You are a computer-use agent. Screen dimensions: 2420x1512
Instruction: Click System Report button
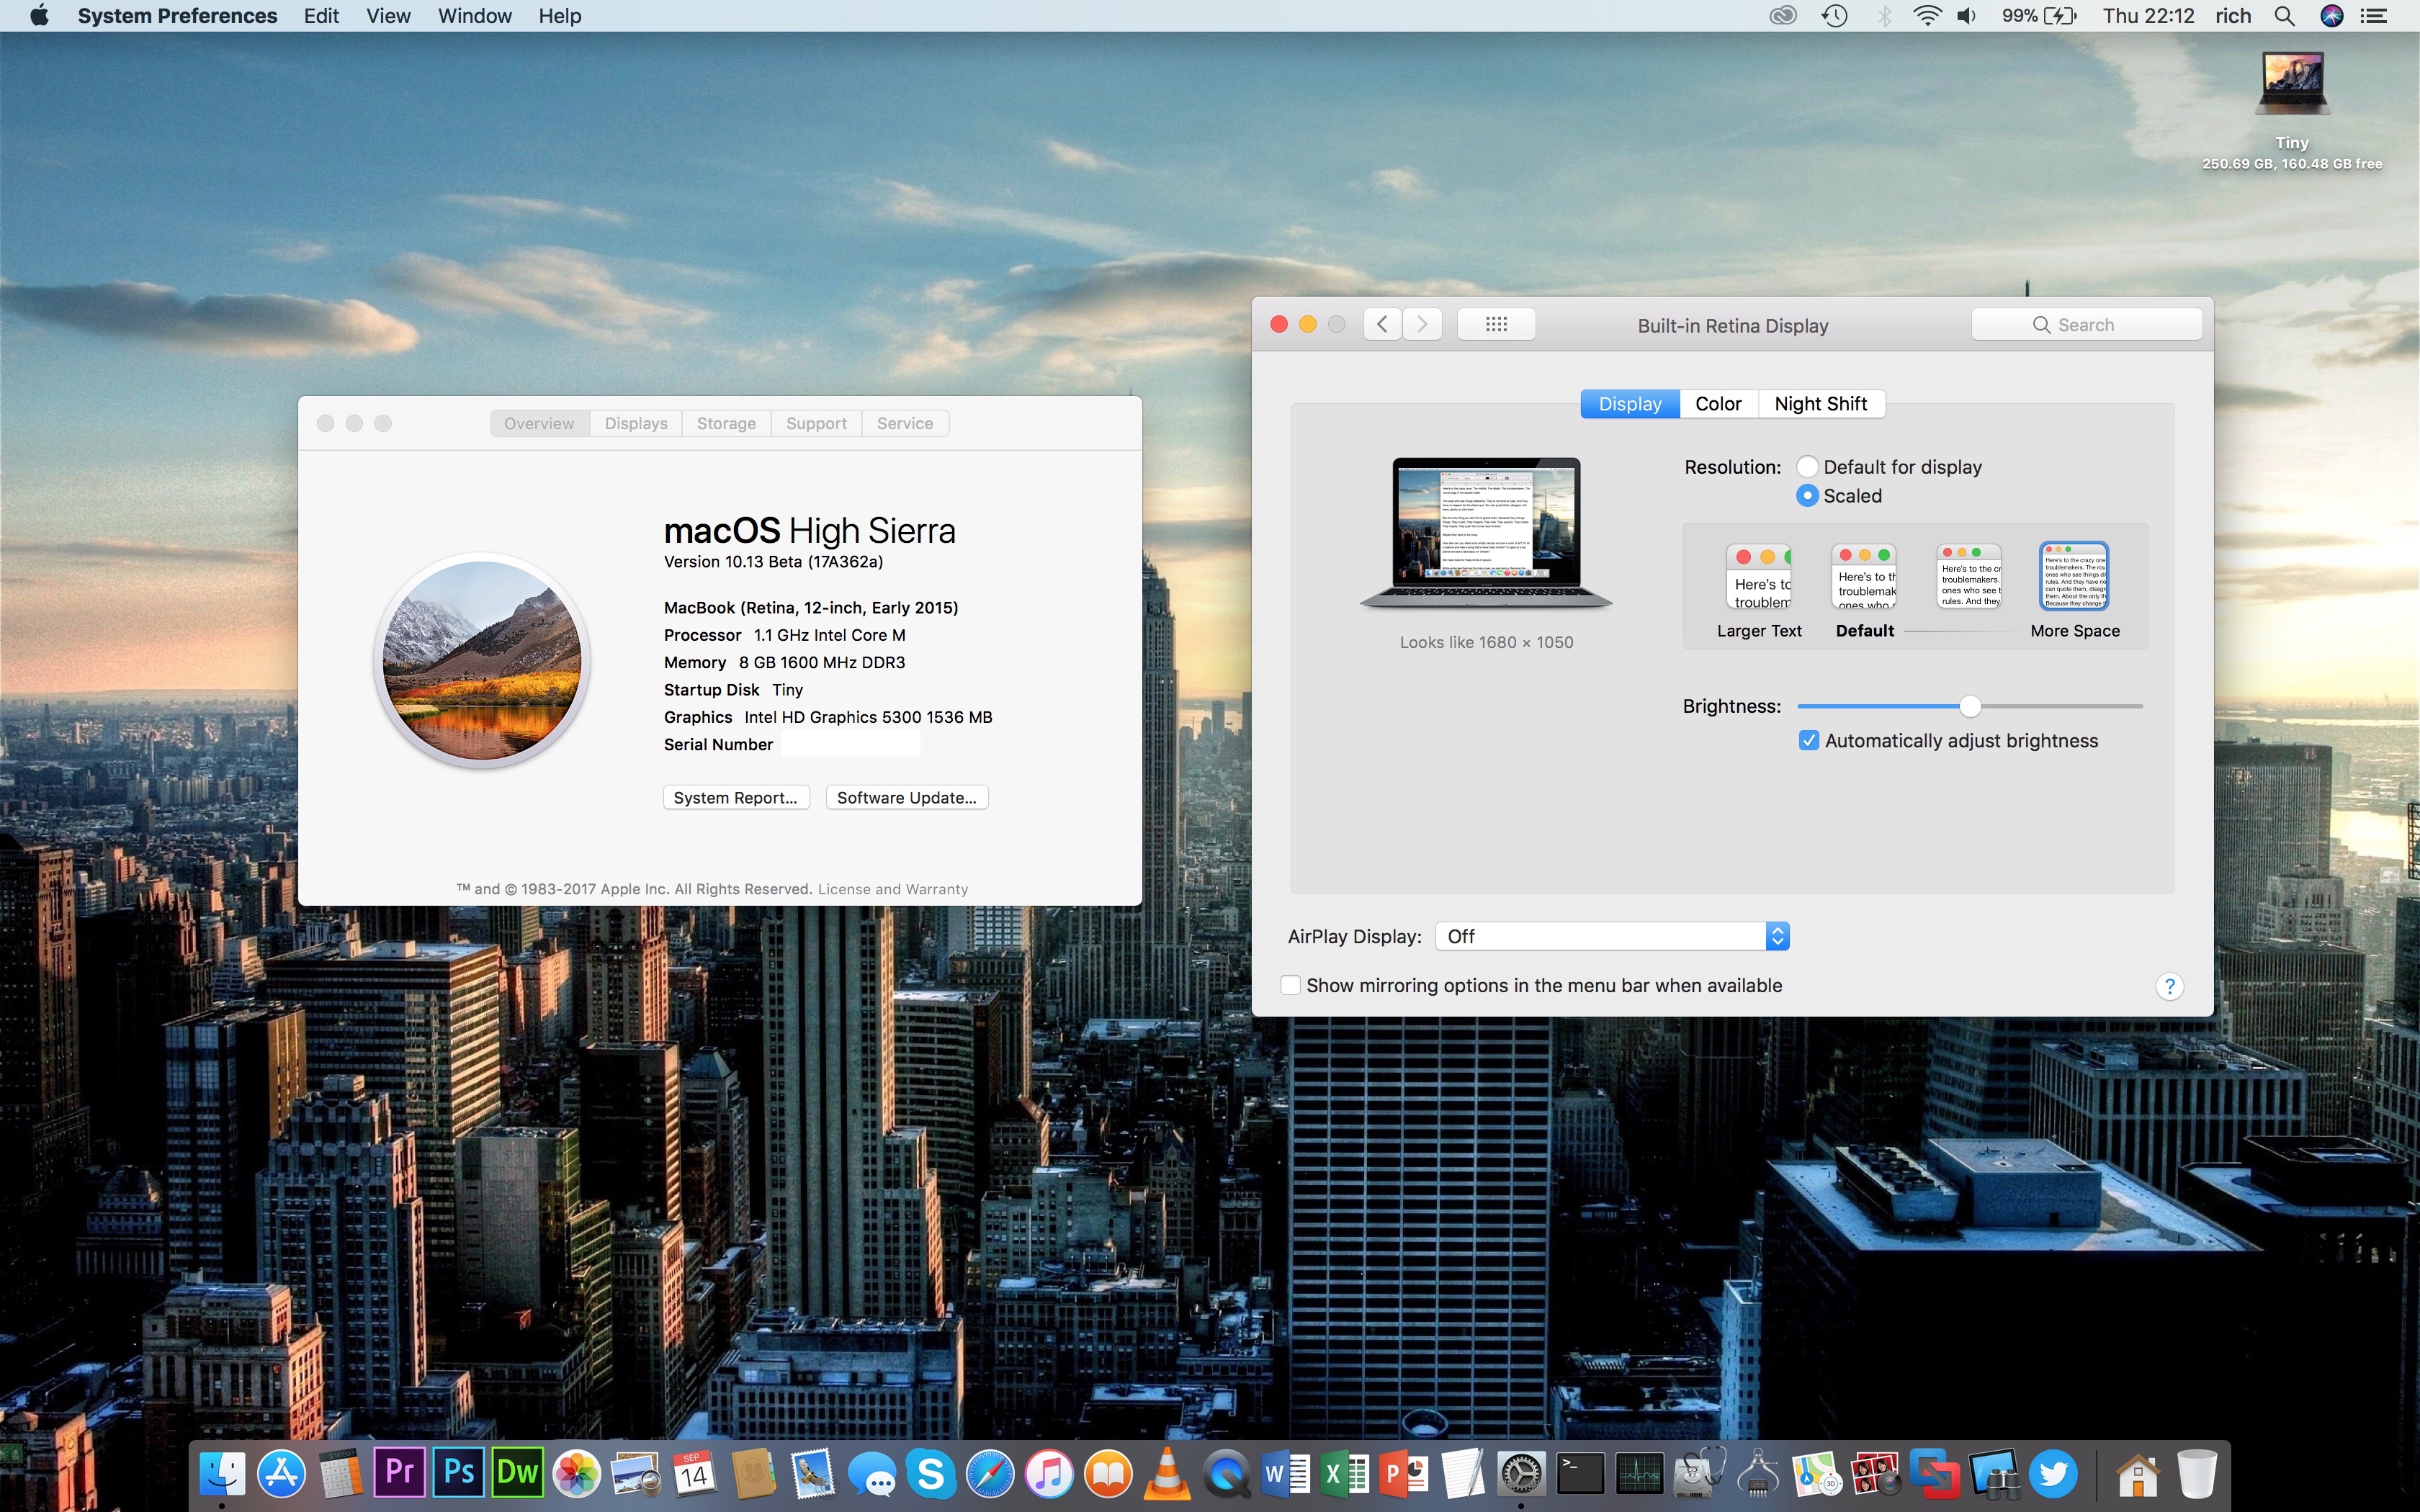coord(735,798)
